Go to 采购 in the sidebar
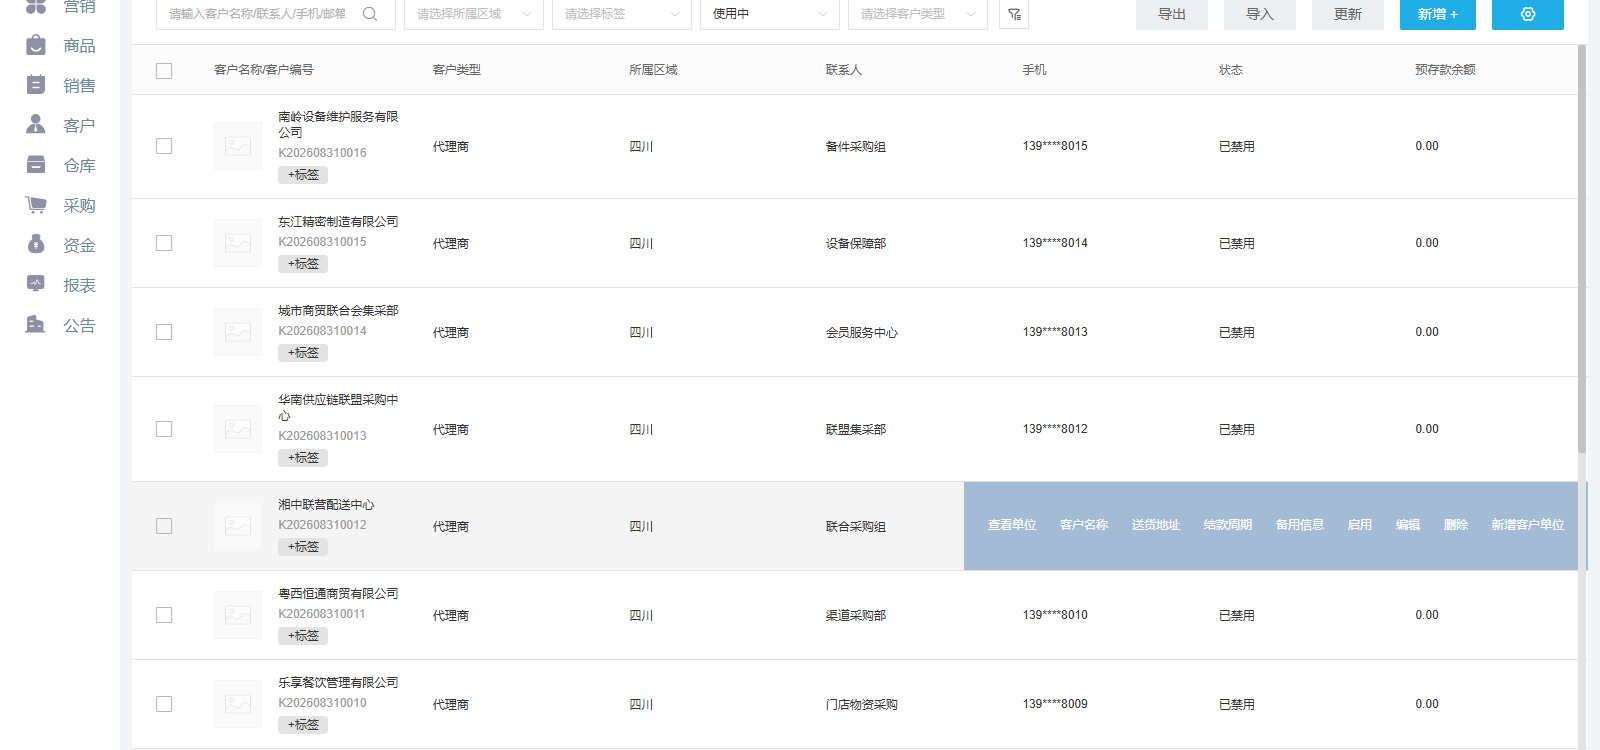This screenshot has width=1600, height=750. click(79, 206)
